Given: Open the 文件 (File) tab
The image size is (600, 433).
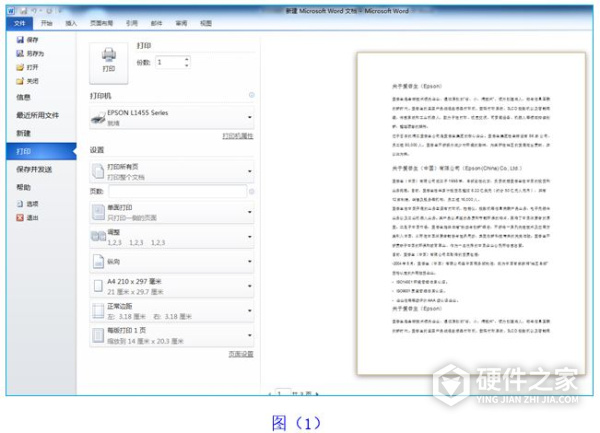Looking at the screenshot, I should click(x=20, y=23).
